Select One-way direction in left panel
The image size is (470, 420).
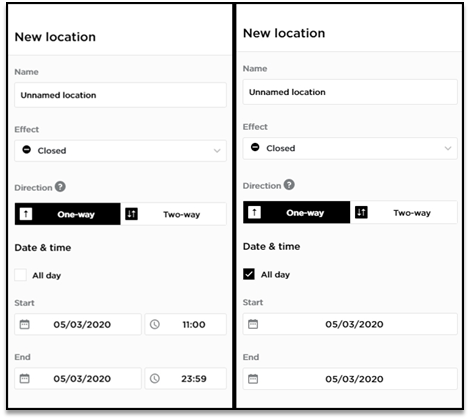pos(68,214)
